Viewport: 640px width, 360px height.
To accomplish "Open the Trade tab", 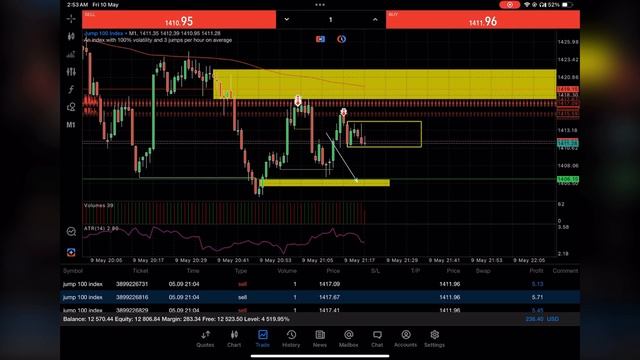I will (263, 339).
